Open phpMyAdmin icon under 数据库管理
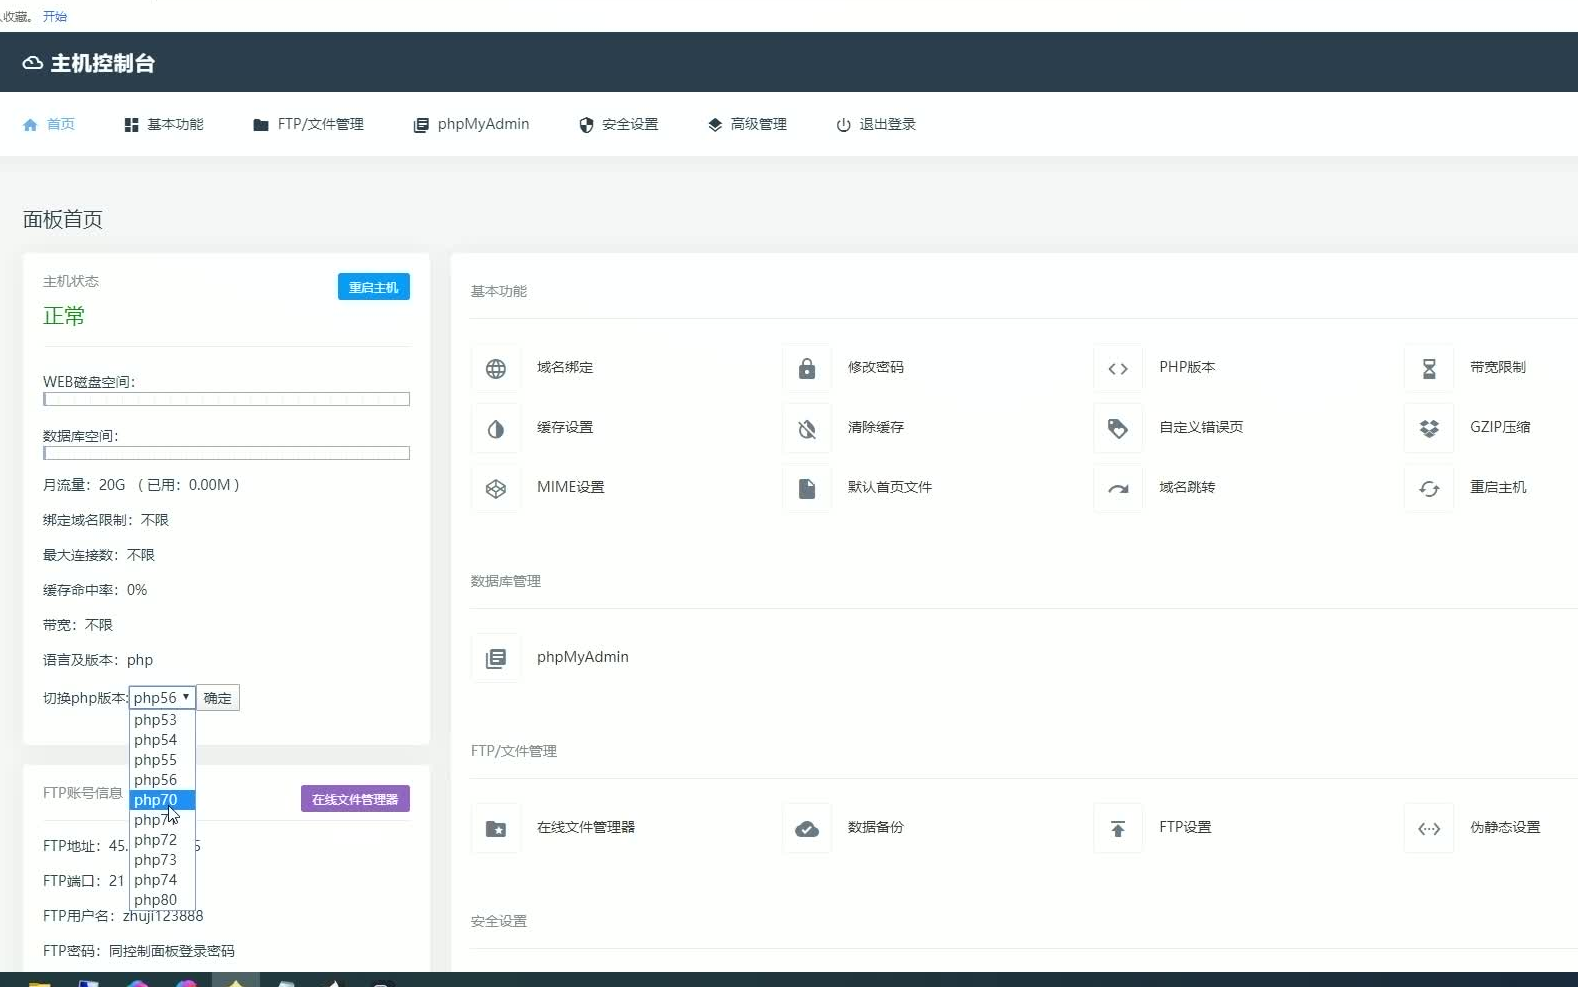The width and height of the screenshot is (1578, 987). pos(496,658)
